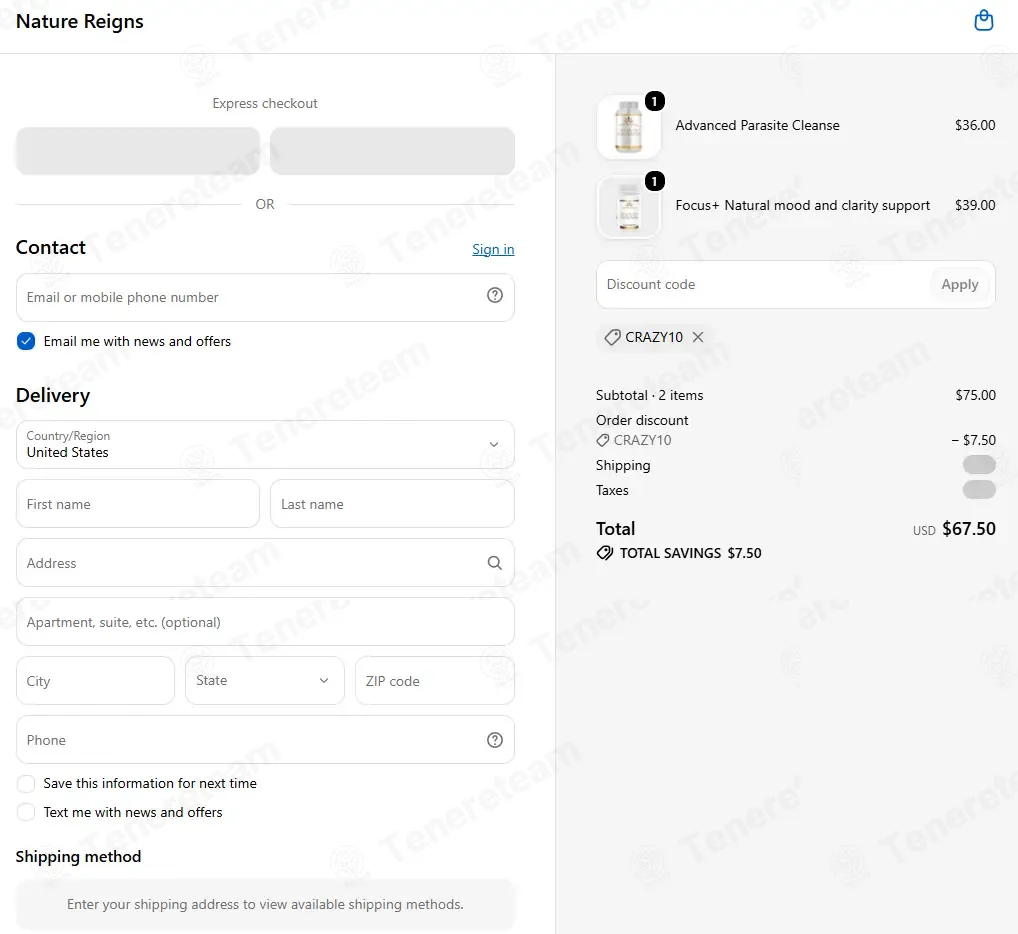Screen dimensions: 1018x934
Task: Select the First name field
Action: pos(138,504)
